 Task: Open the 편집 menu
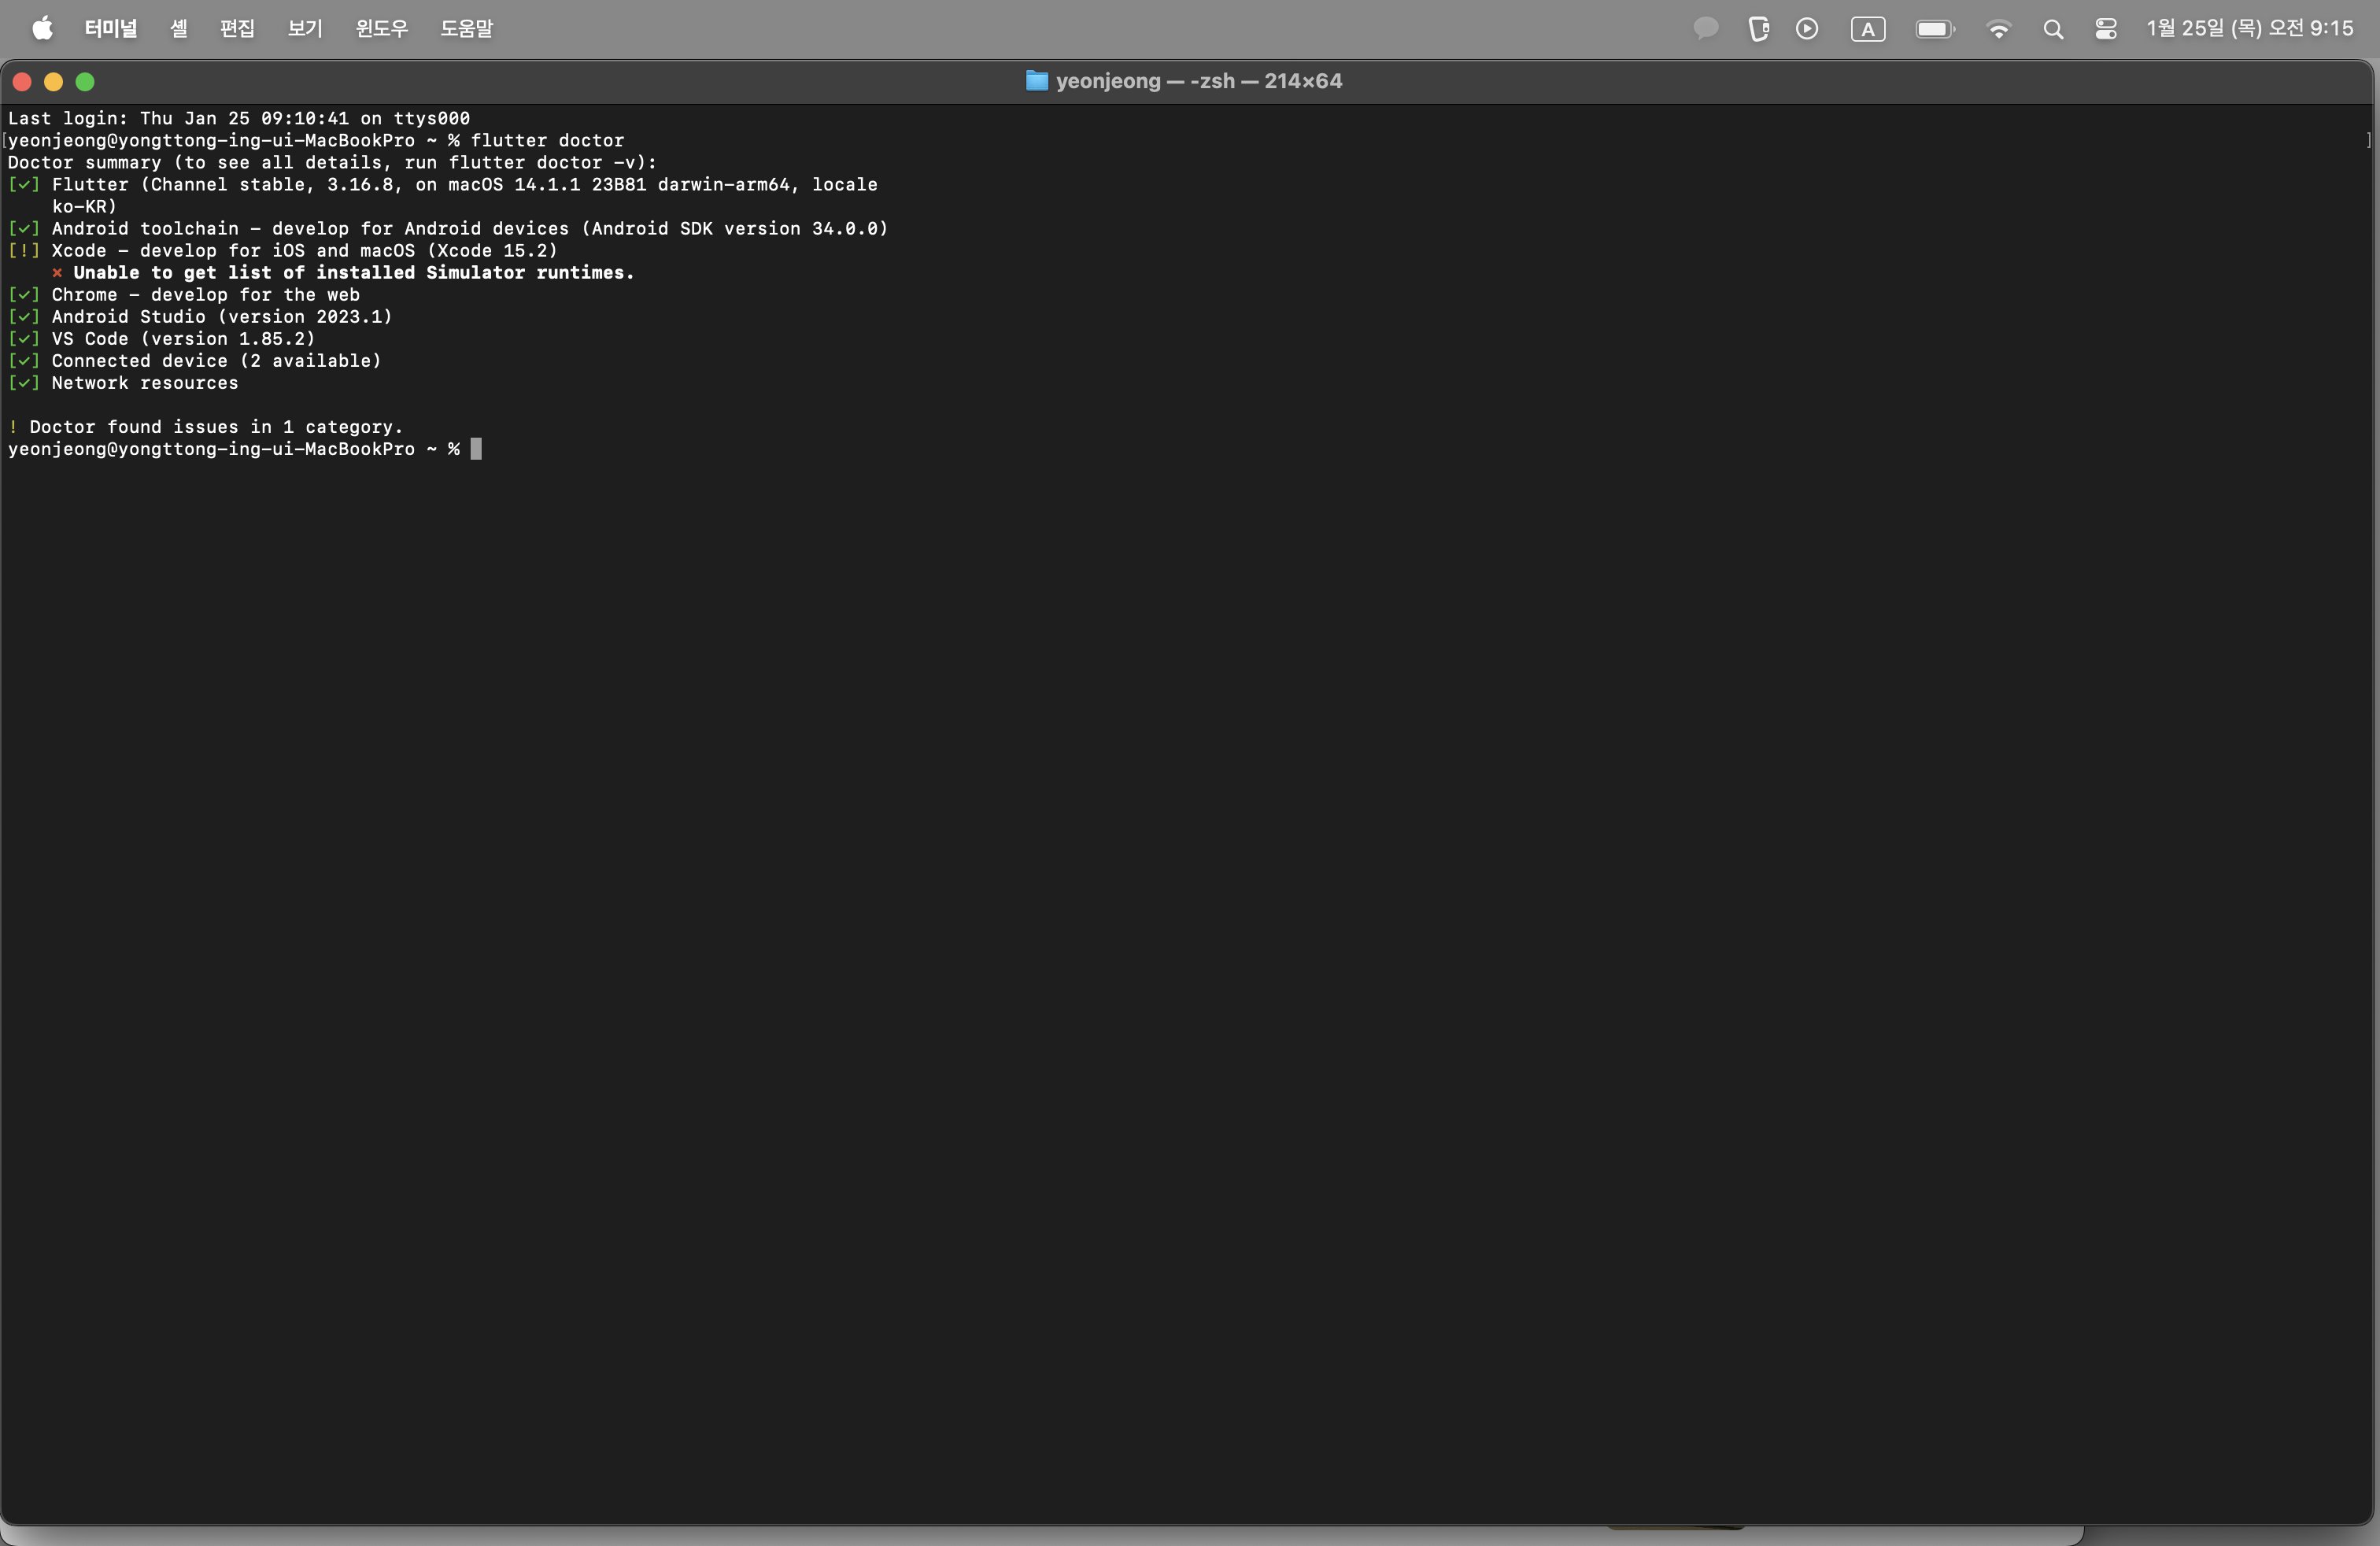(237, 28)
